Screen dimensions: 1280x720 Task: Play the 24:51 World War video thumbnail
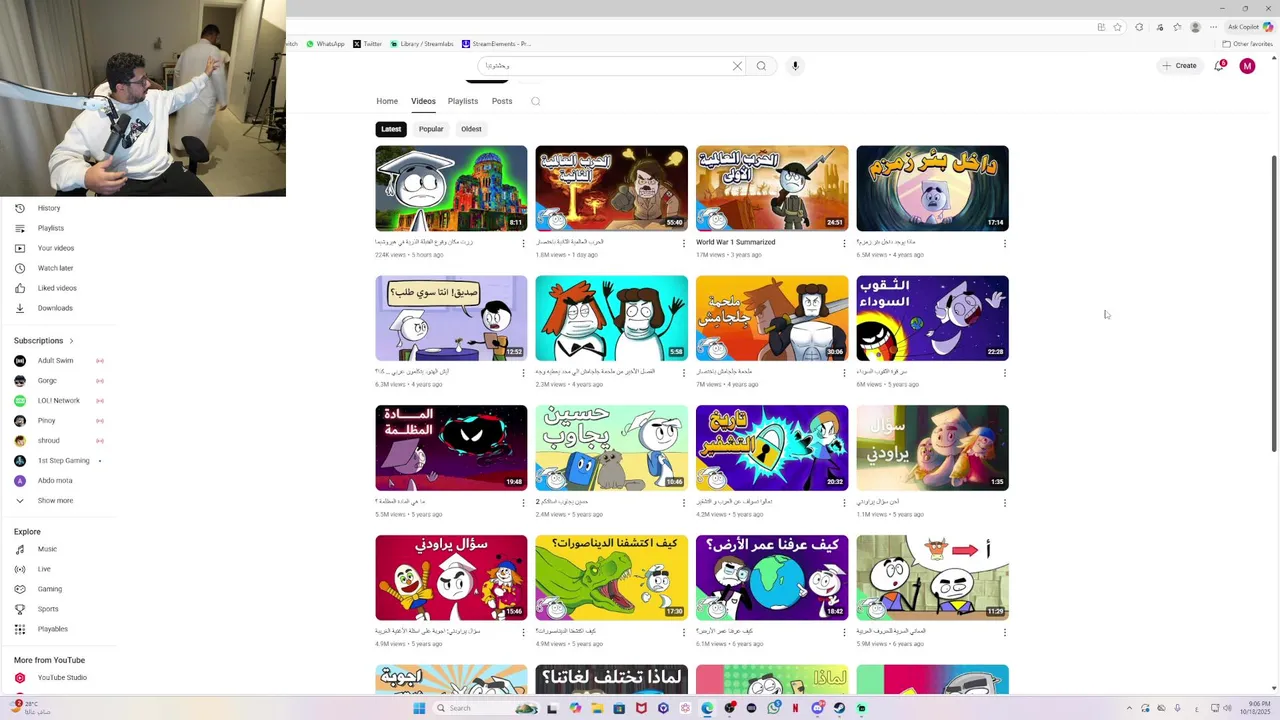coord(772,188)
